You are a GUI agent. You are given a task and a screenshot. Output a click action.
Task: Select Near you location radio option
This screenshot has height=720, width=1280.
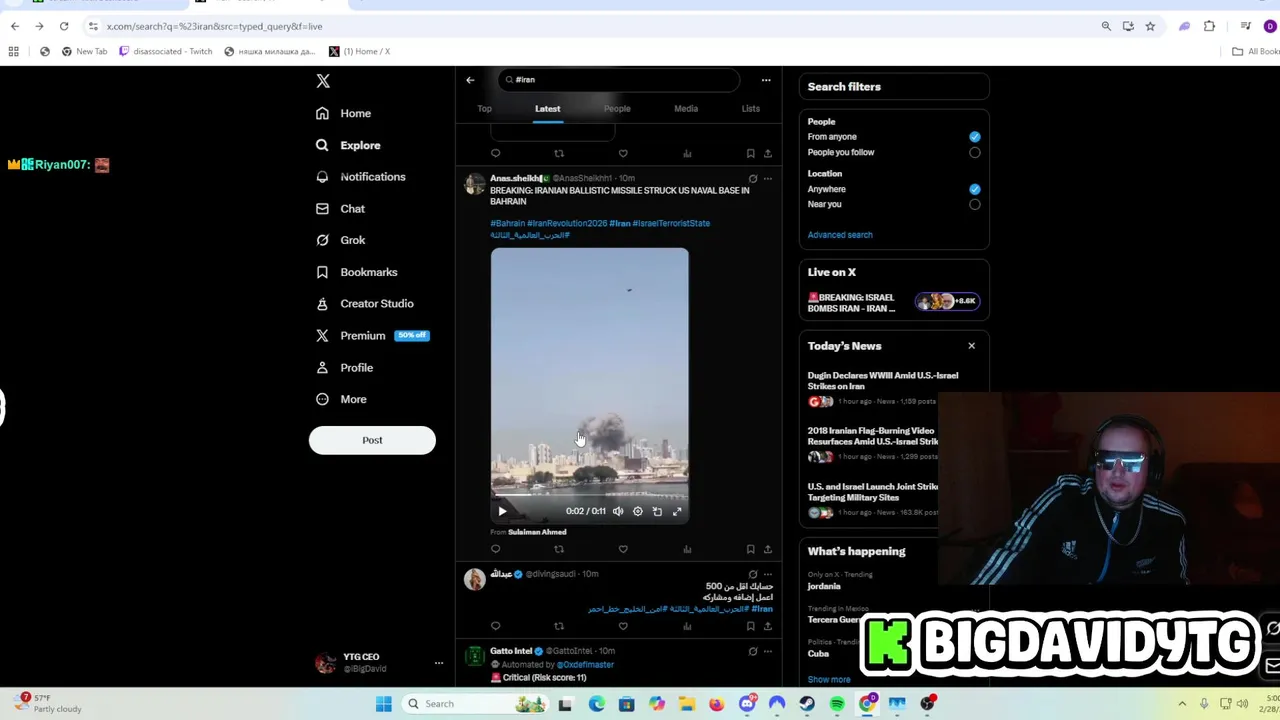click(x=974, y=205)
